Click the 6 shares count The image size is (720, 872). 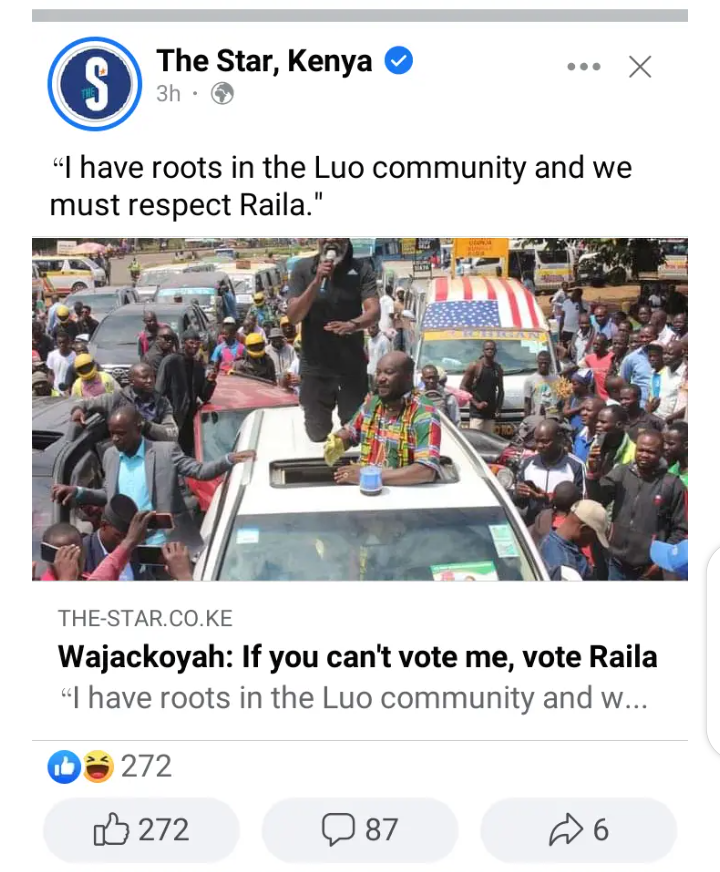tap(601, 830)
